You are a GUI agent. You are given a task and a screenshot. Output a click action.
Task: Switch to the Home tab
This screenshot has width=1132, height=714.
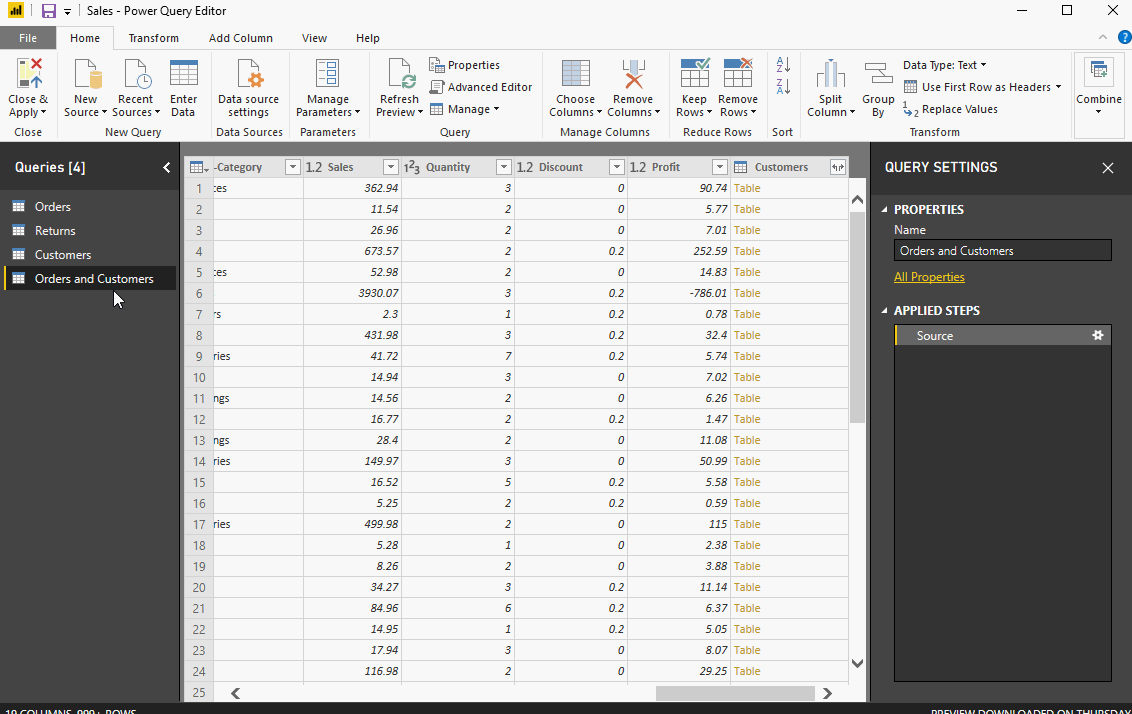85,38
